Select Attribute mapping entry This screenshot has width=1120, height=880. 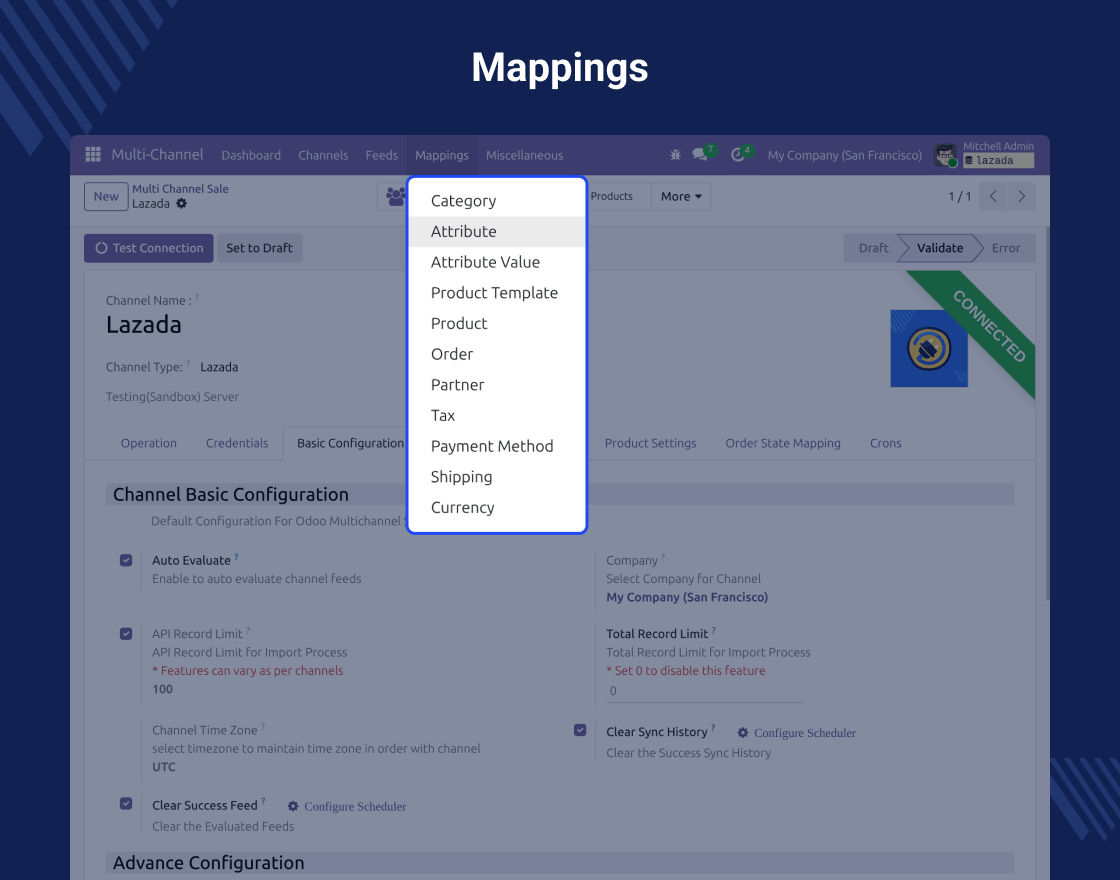click(x=497, y=231)
